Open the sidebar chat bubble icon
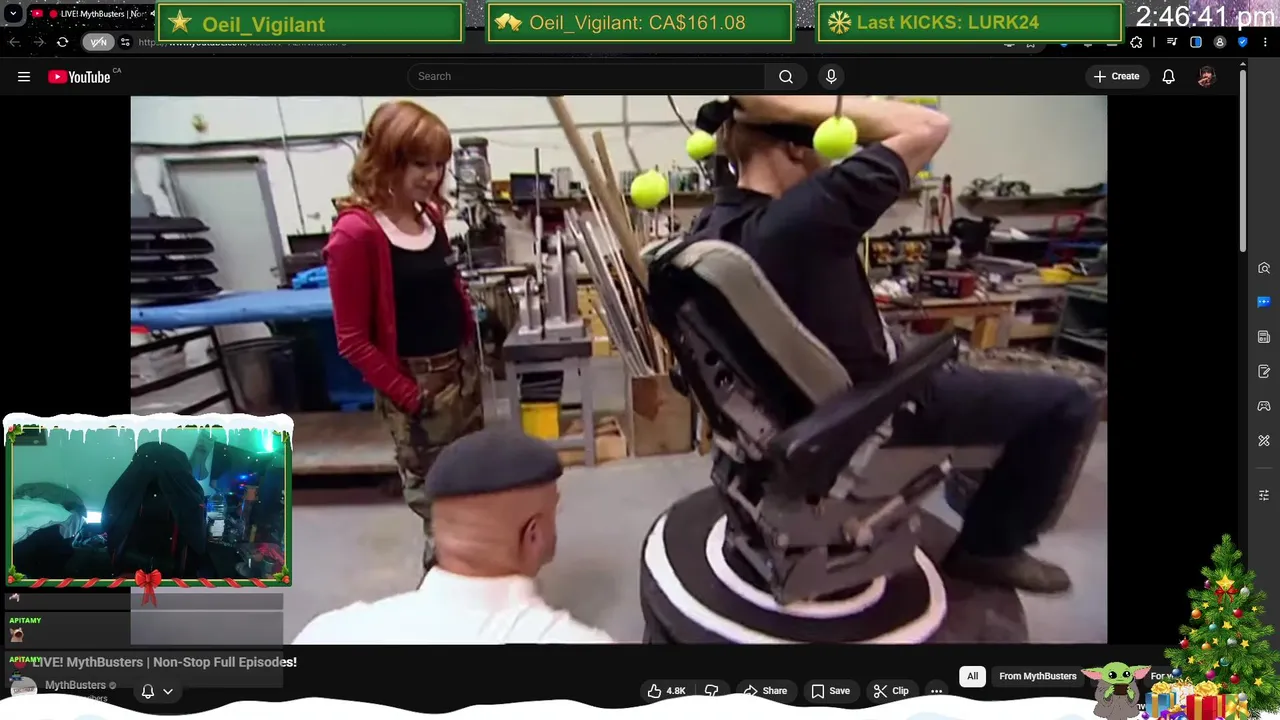The image size is (1280, 720). (x=1264, y=302)
